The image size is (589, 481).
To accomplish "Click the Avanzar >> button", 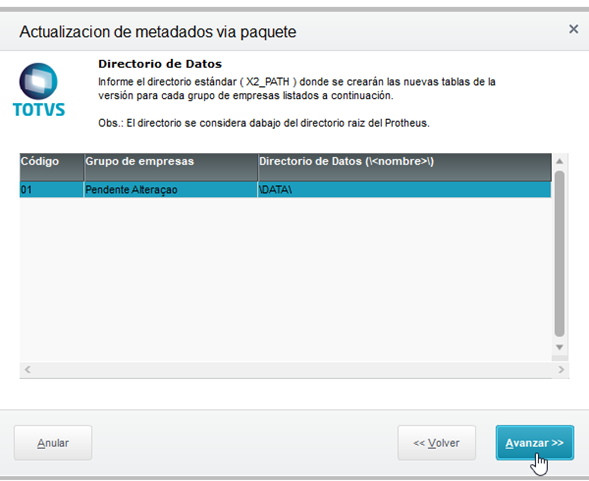I will (535, 443).
